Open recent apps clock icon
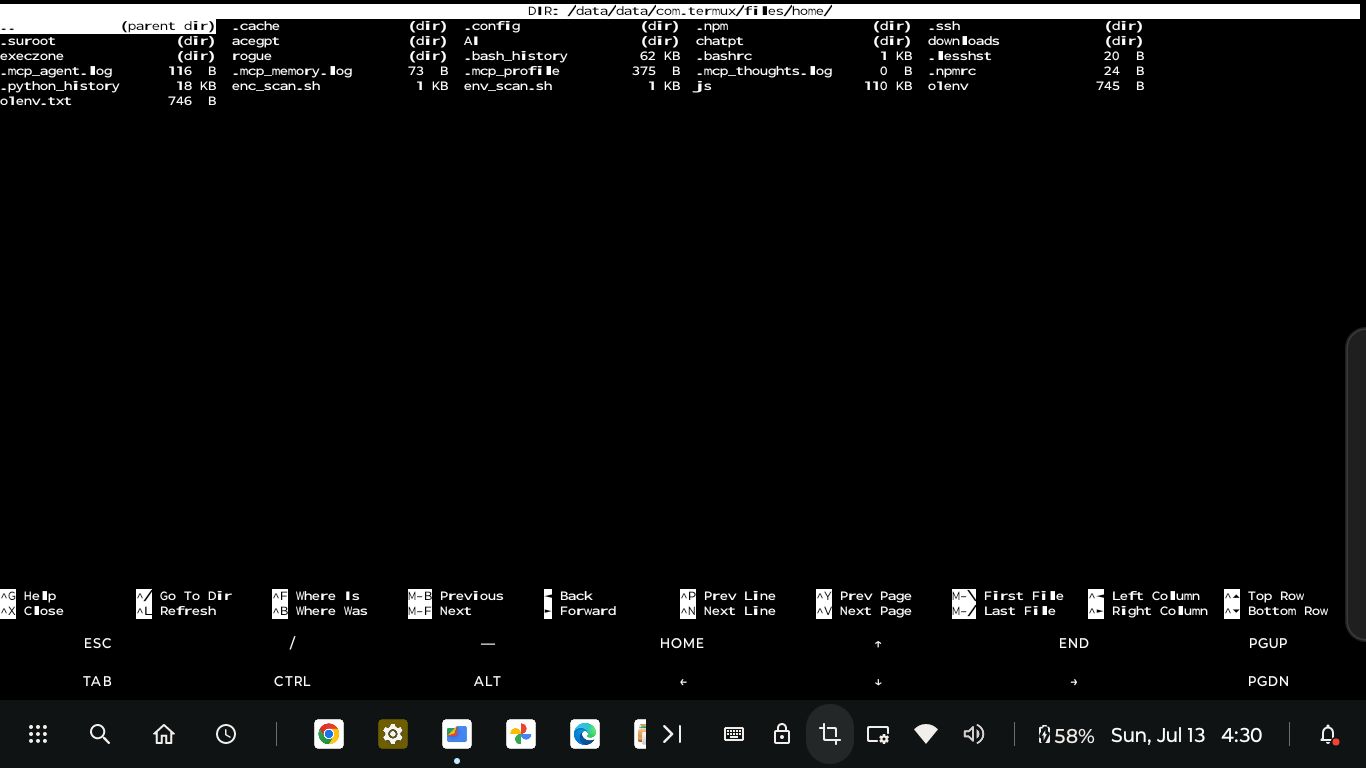 [x=226, y=735]
